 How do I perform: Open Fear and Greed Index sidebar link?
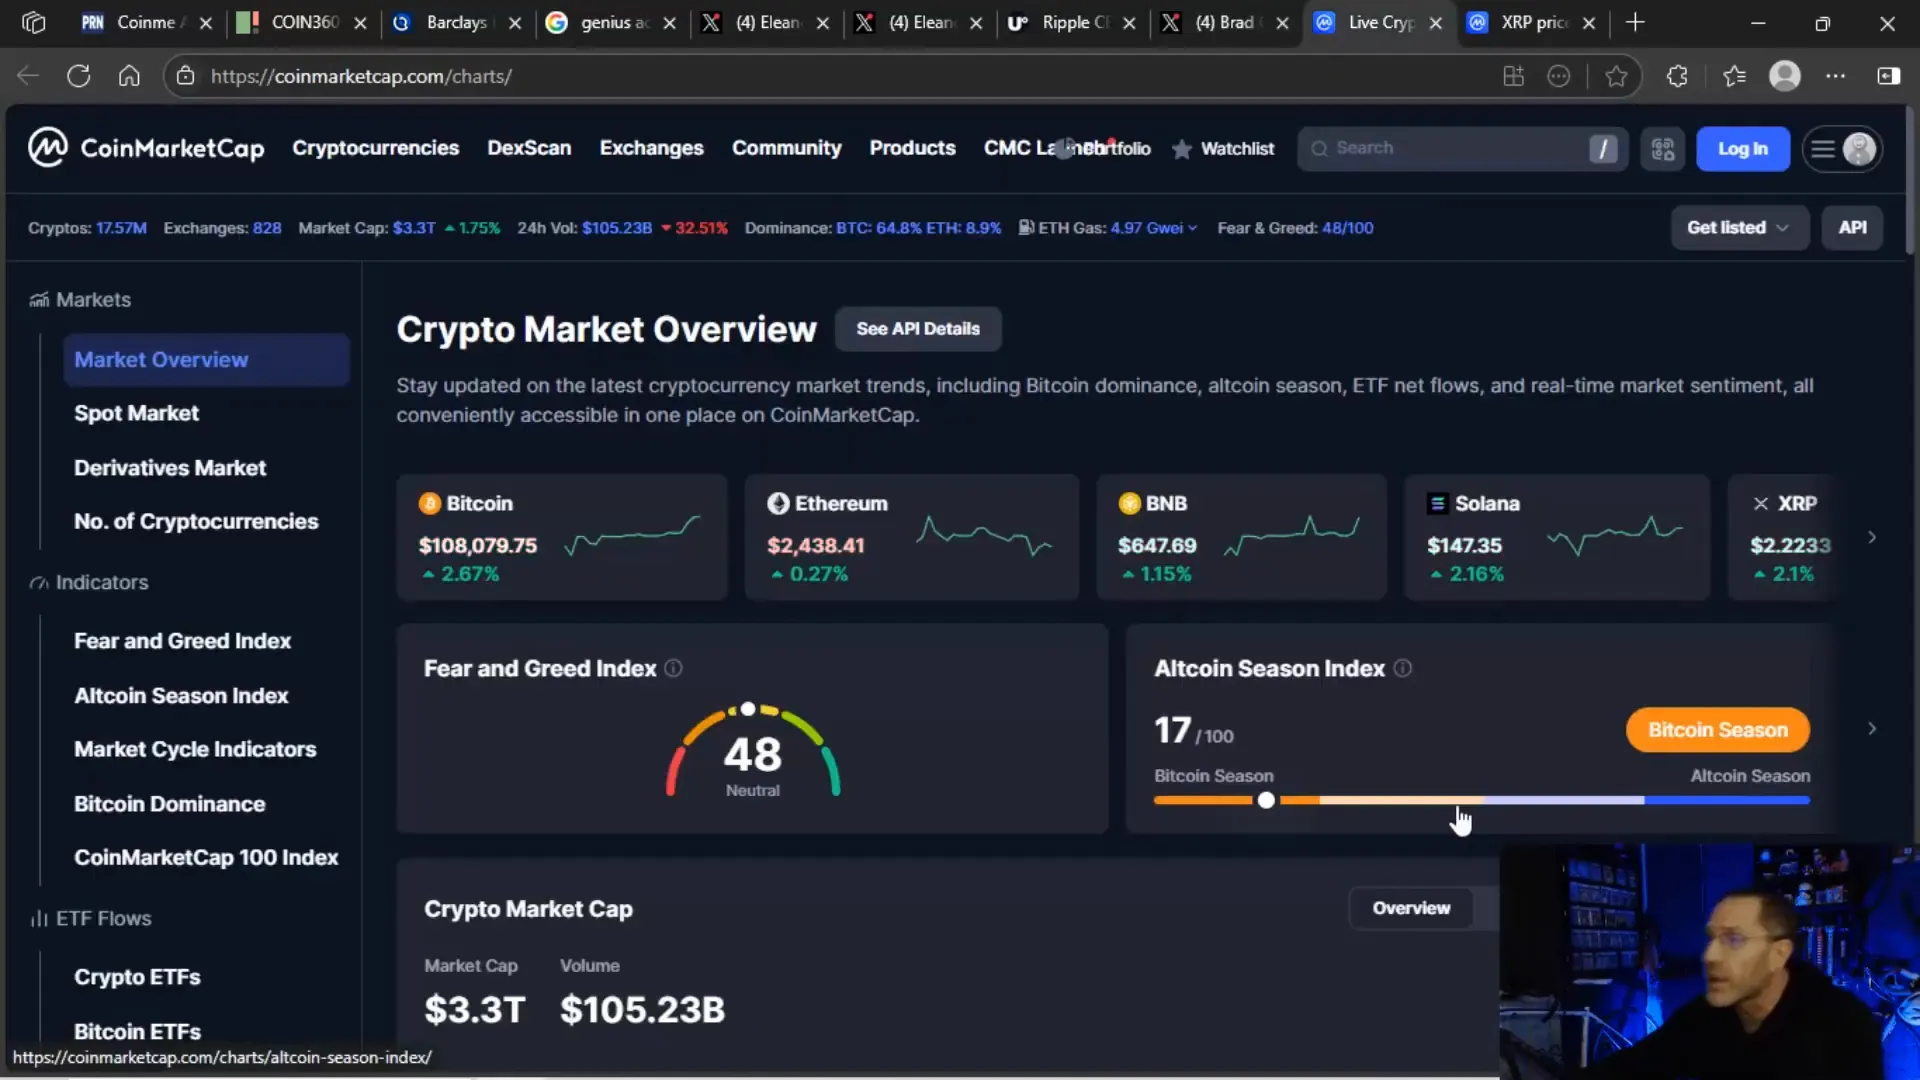point(182,641)
